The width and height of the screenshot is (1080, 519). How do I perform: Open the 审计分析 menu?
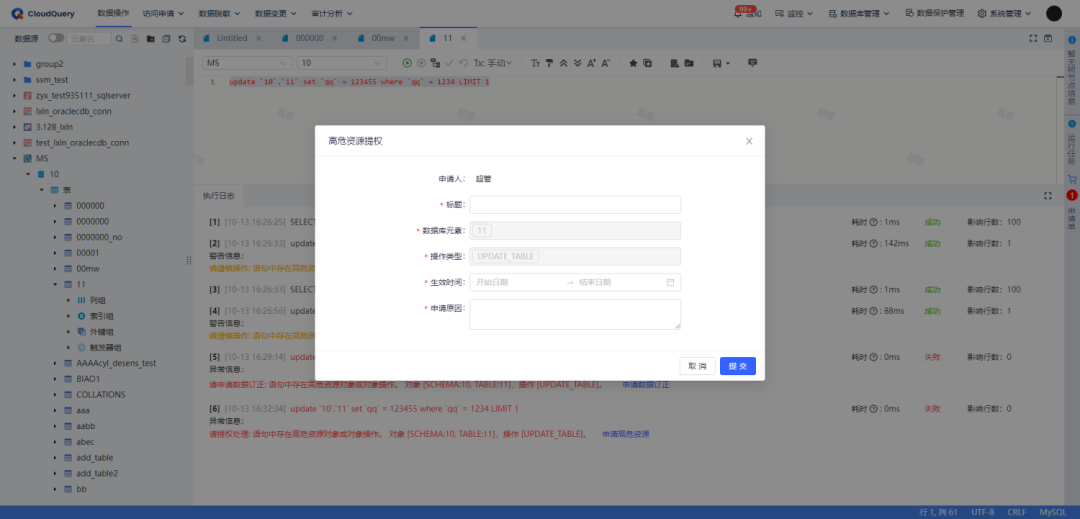click(331, 13)
